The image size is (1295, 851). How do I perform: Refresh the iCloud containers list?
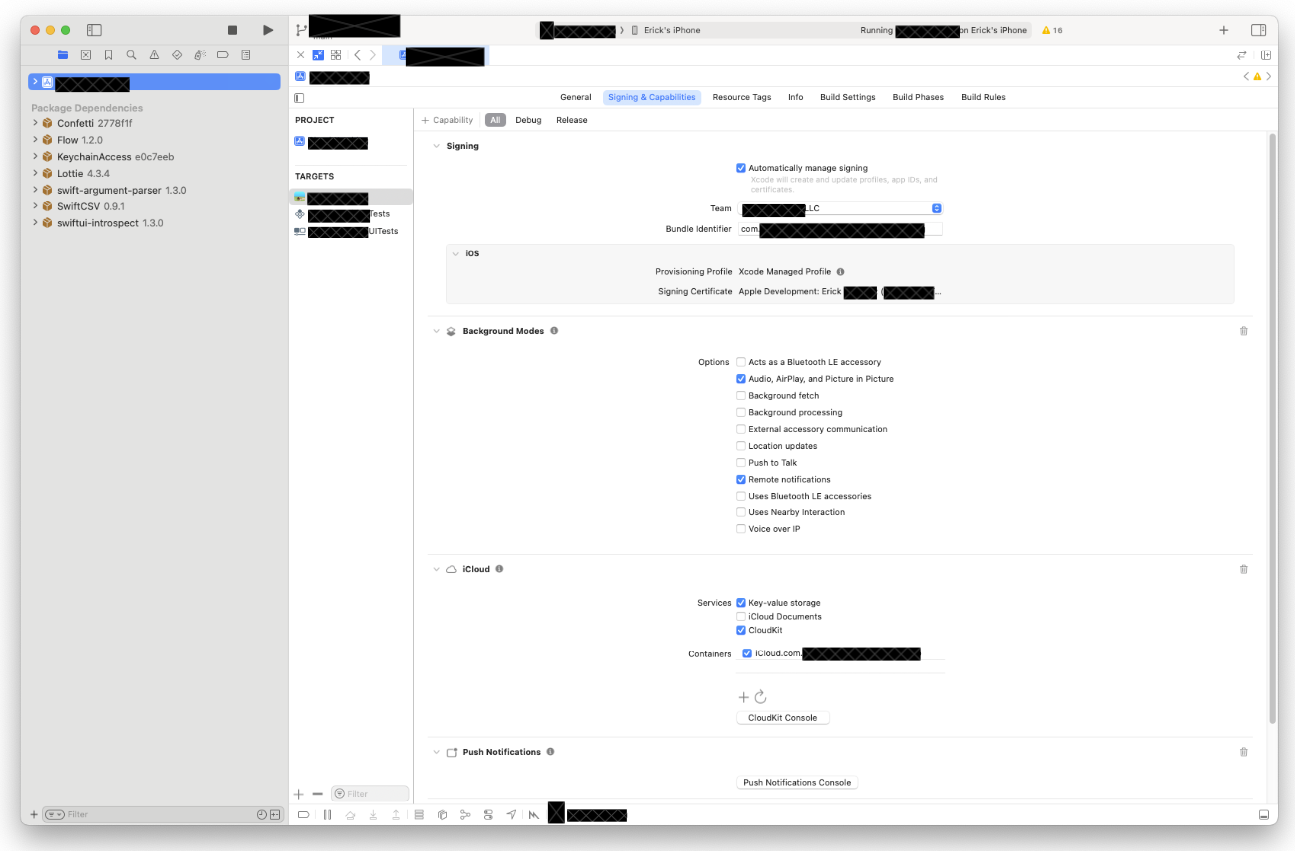[x=760, y=697]
